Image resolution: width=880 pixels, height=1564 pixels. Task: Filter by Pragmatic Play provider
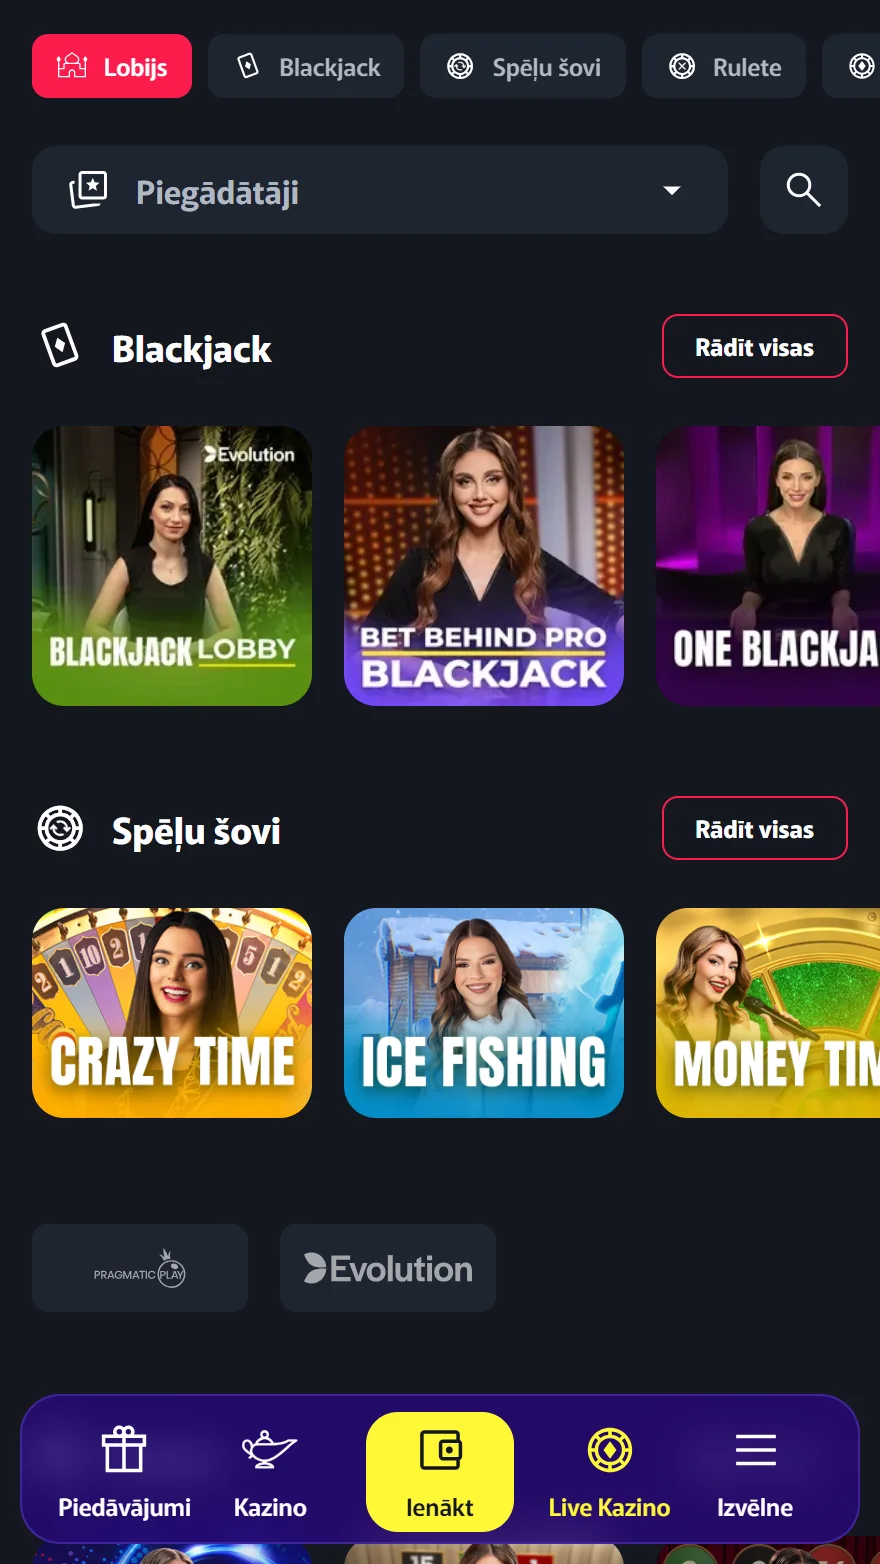(140, 1268)
